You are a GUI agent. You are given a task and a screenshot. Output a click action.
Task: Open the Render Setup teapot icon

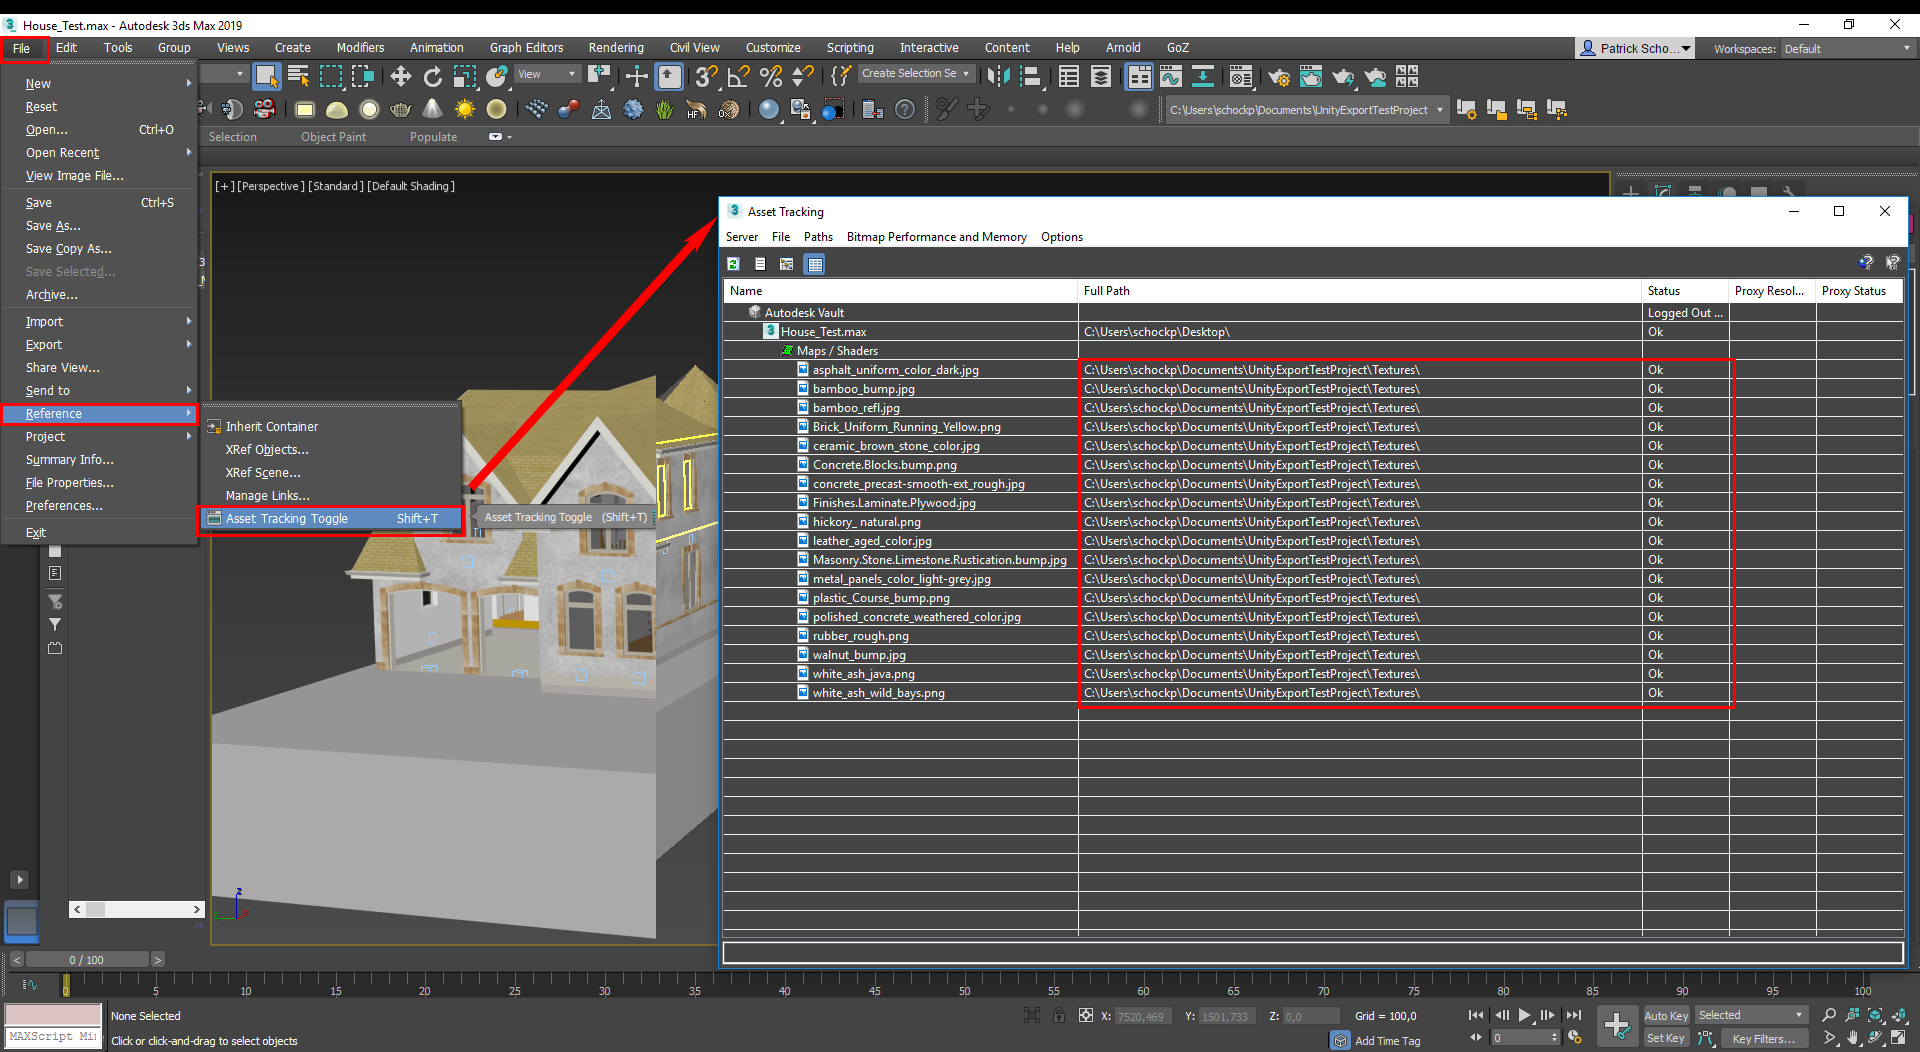[1279, 76]
